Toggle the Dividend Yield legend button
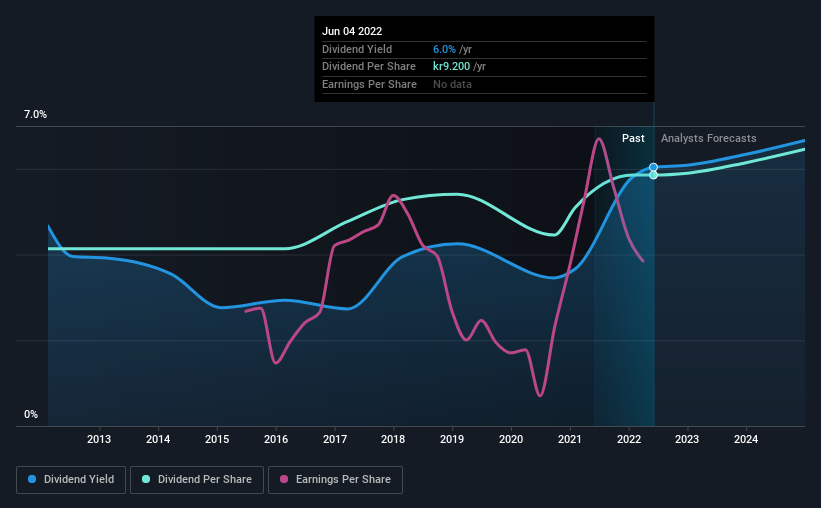Image resolution: width=821 pixels, height=508 pixels. (71, 480)
